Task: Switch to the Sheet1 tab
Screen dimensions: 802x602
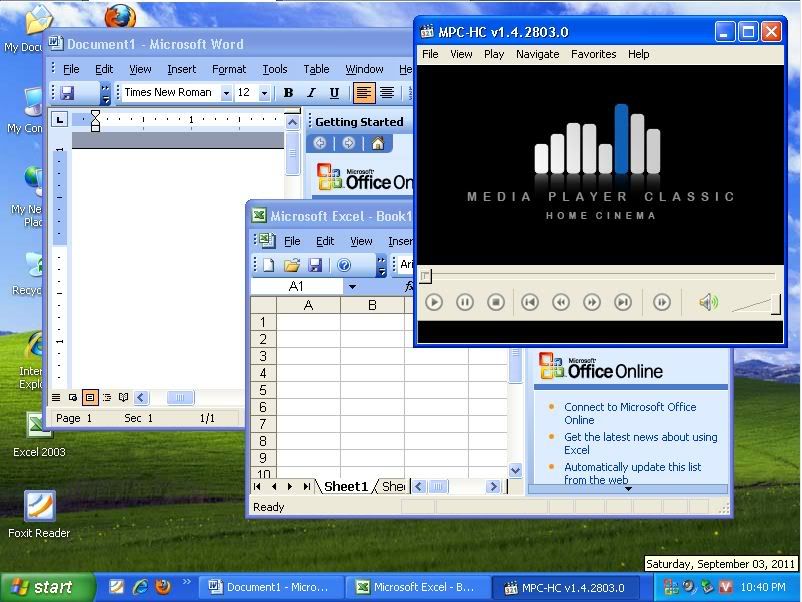Action: [346, 486]
